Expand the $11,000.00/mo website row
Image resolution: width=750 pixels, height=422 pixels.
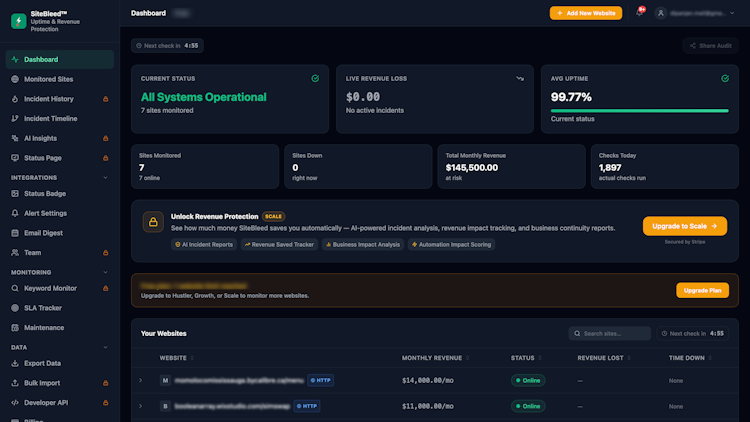[141, 406]
